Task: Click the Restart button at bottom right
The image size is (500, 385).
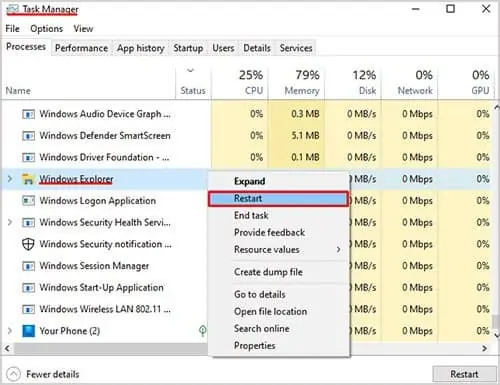Action: 464,374
